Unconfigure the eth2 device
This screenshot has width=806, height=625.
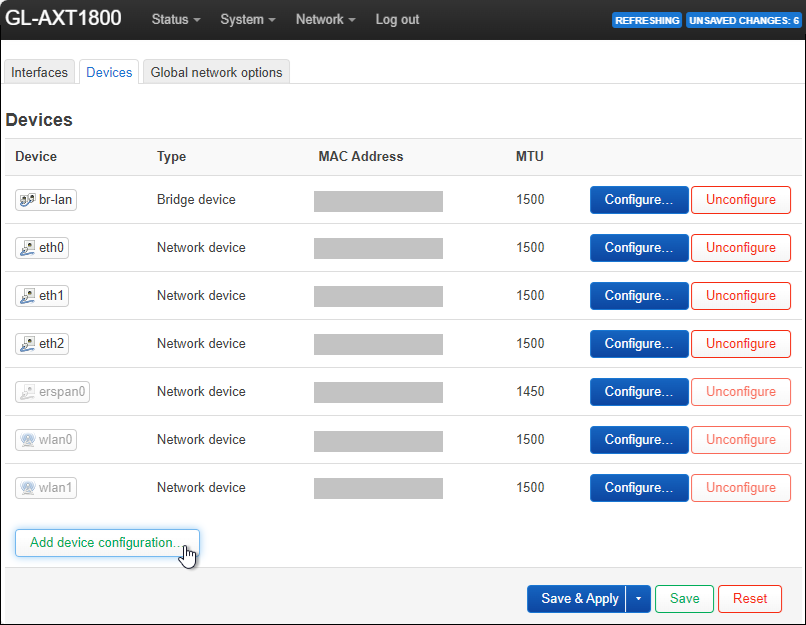tap(741, 344)
